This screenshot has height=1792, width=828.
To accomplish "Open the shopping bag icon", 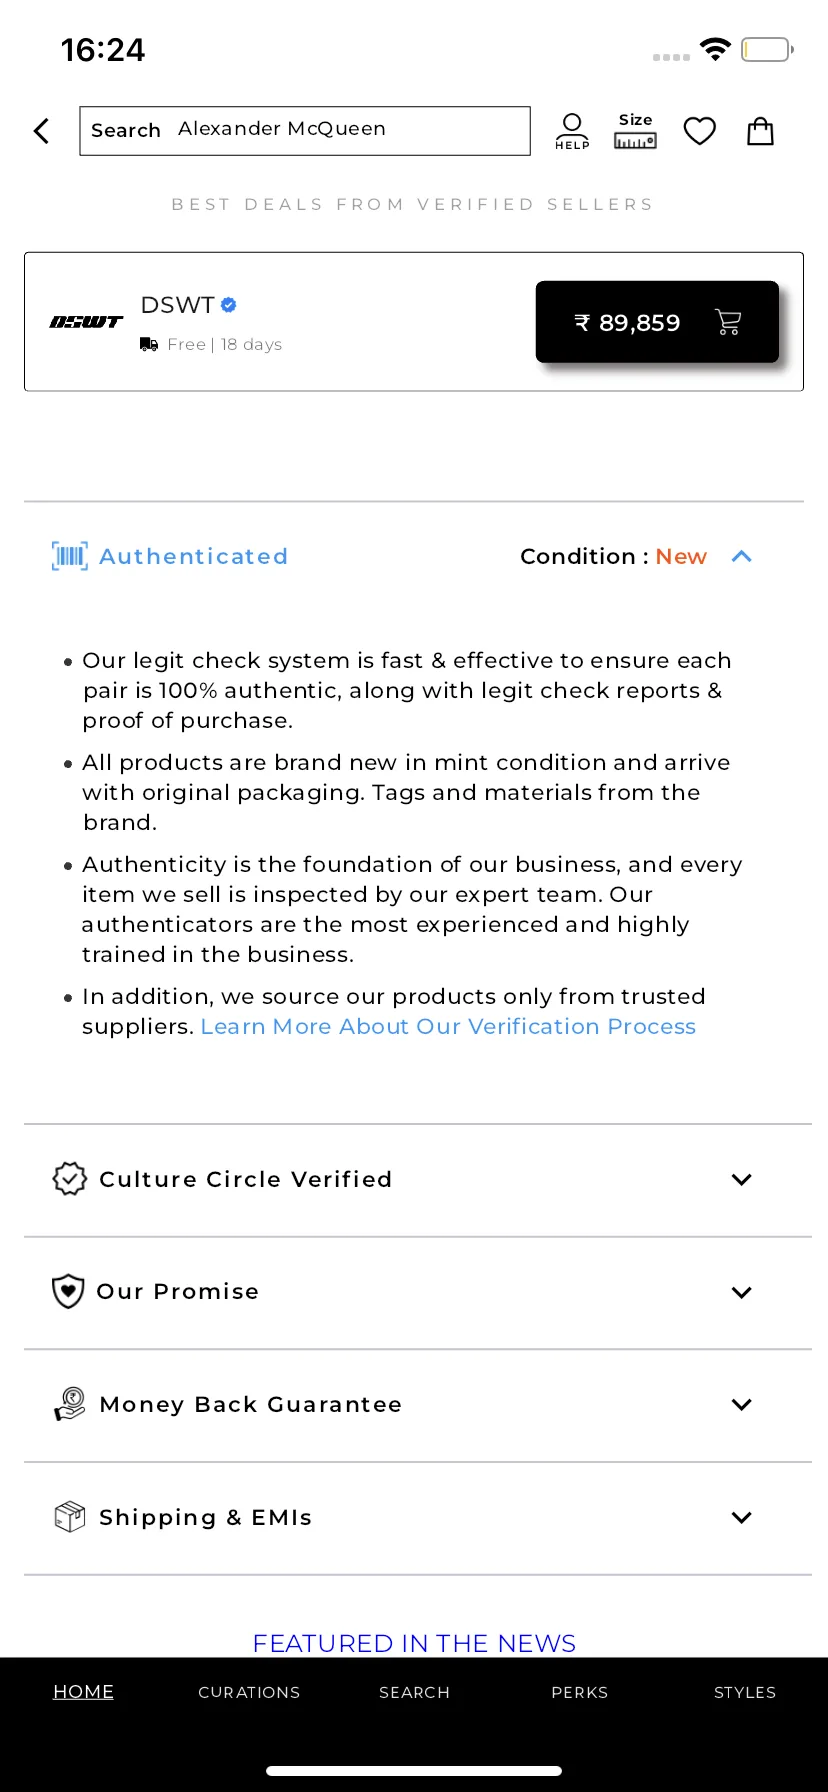I will click(x=761, y=131).
